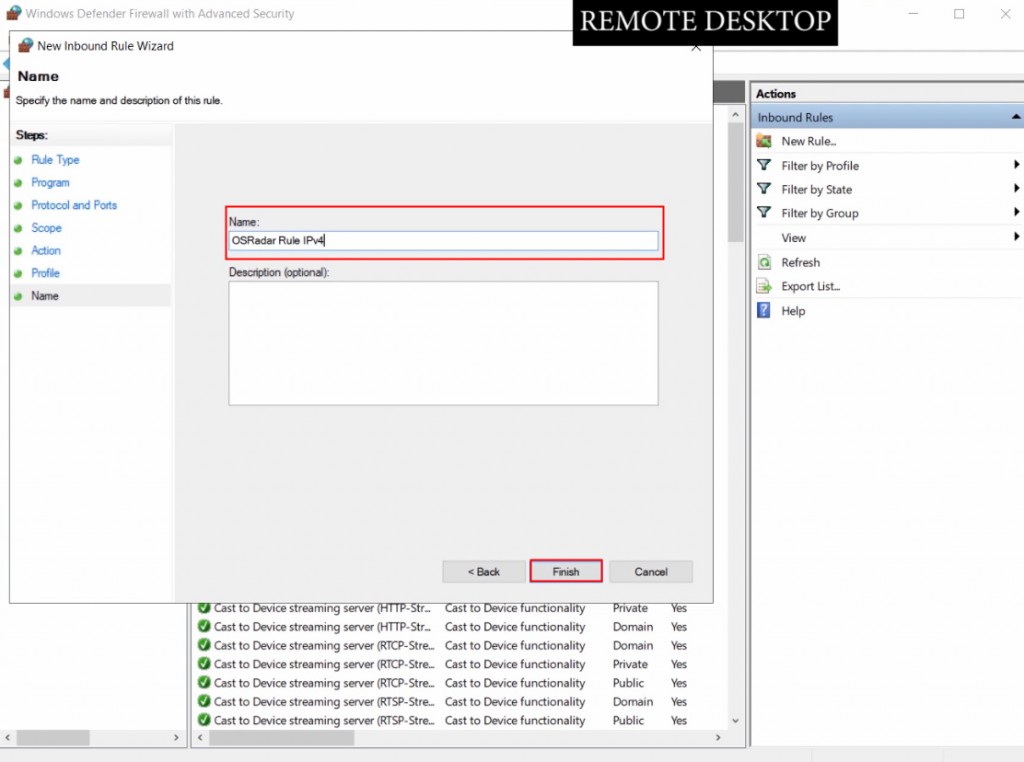Click green check icon of RTSP-Stre Public rule

click(x=204, y=720)
